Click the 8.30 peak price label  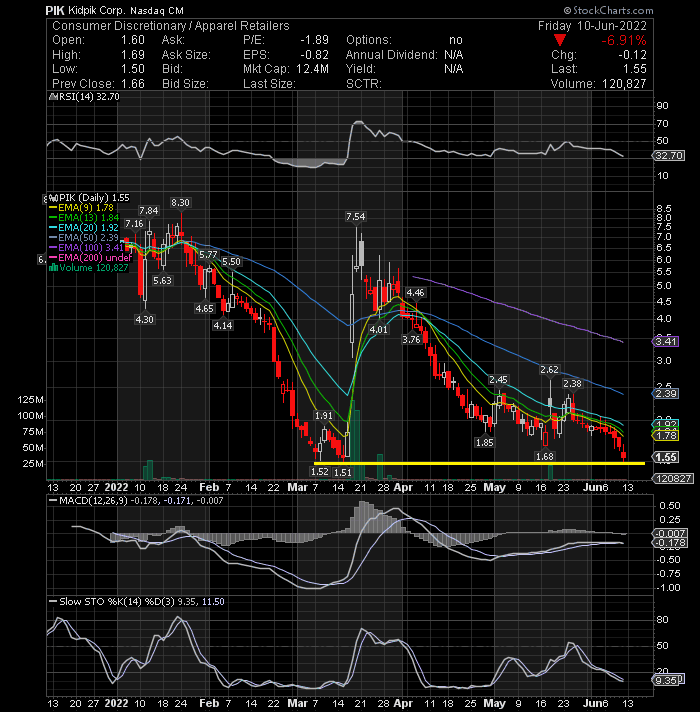180,203
